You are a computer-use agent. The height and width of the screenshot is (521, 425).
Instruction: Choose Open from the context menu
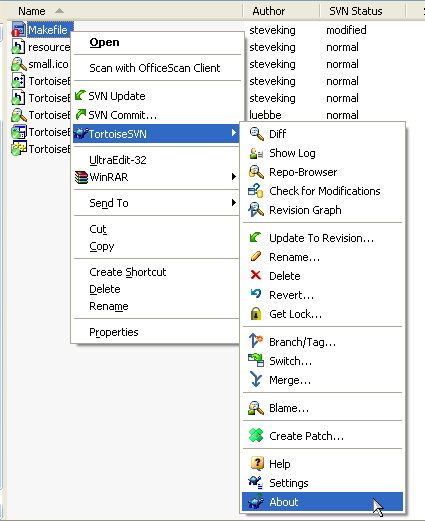156,42
